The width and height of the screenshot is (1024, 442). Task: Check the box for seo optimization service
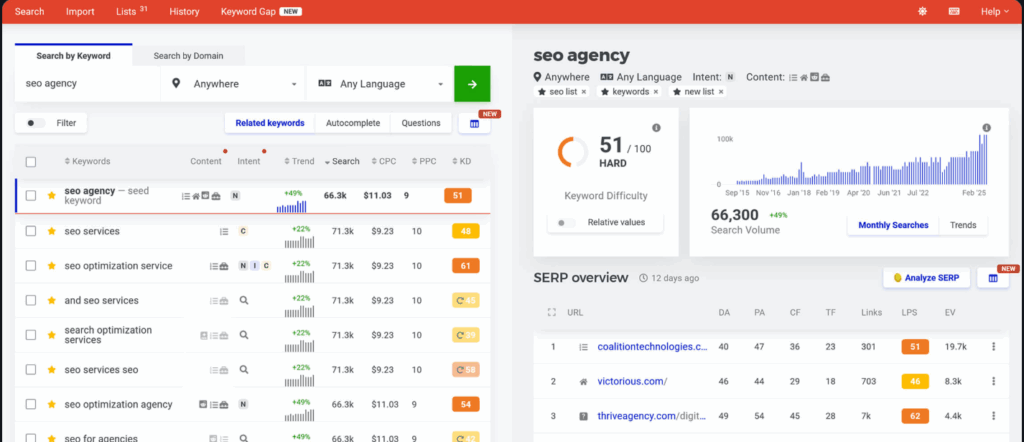point(31,266)
